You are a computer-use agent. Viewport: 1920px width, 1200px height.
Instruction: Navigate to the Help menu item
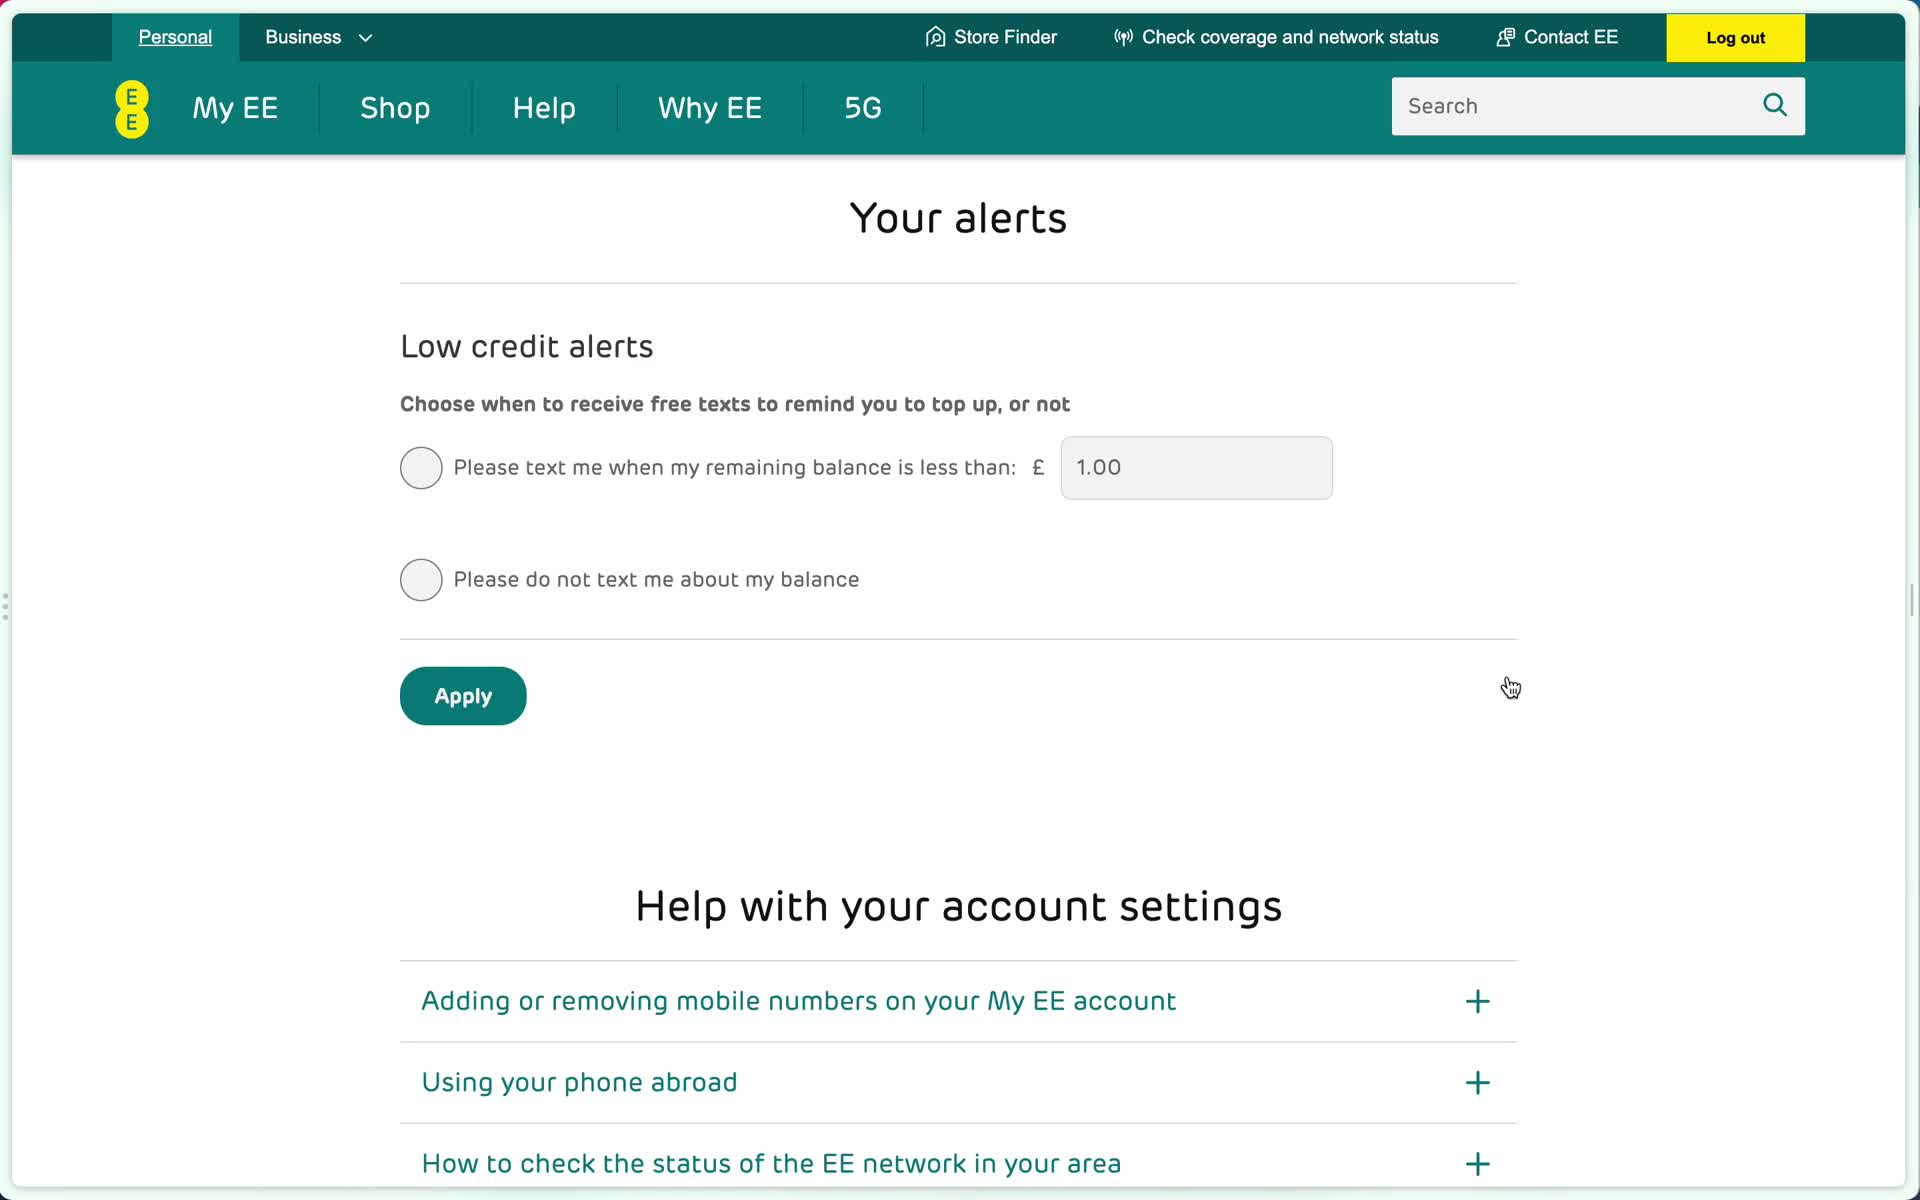coord(543,106)
